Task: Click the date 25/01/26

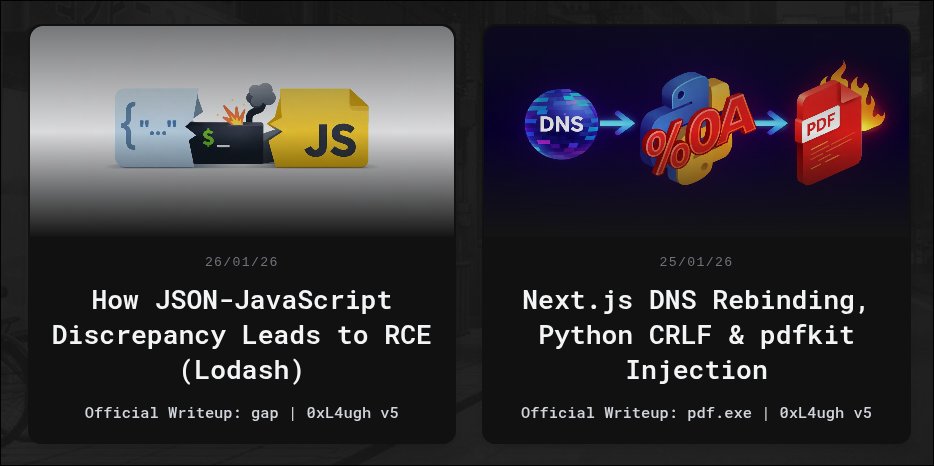Action: pos(696,262)
